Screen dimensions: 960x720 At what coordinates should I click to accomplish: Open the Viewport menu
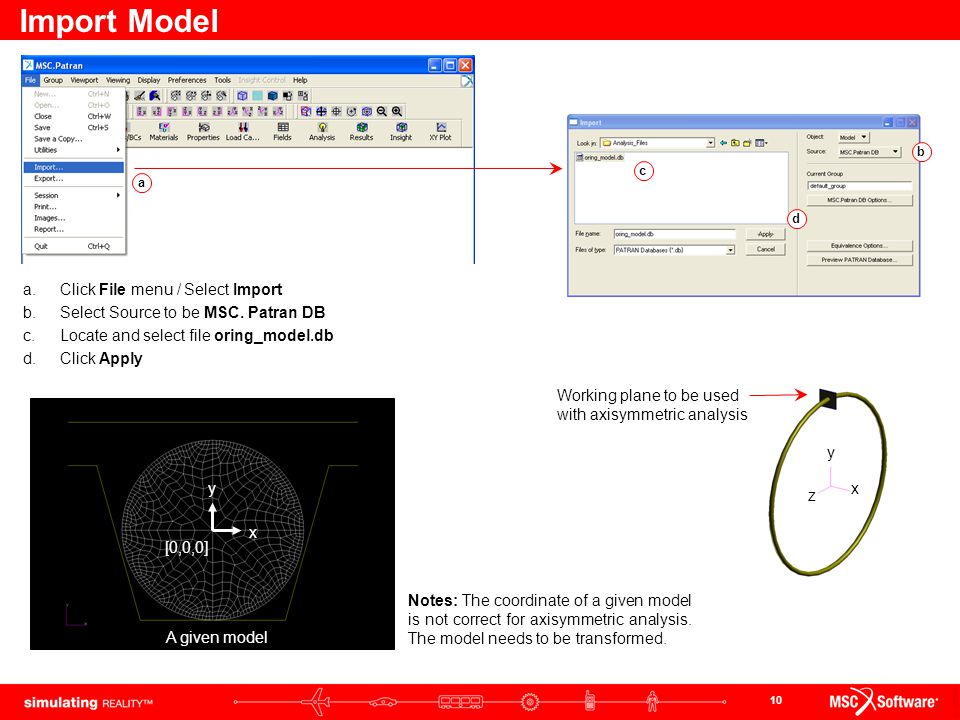[x=84, y=80]
